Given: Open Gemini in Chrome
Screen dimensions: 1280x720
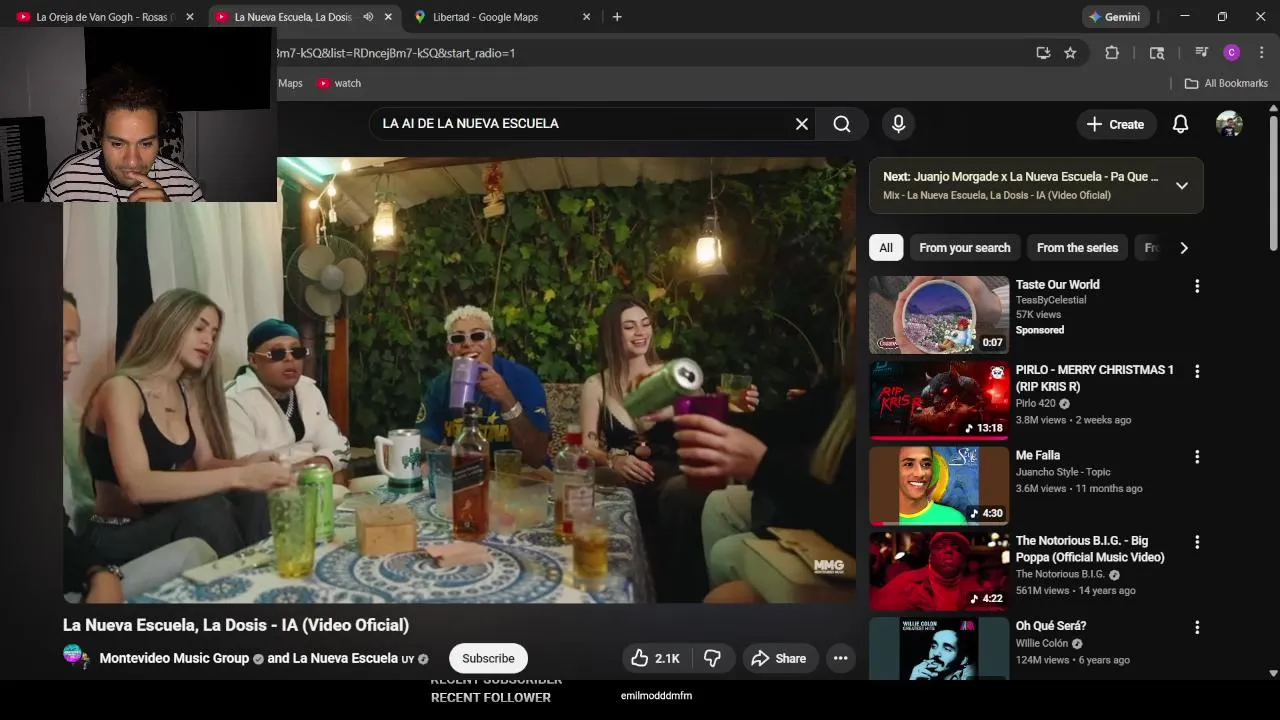Looking at the screenshot, I should click(1115, 17).
